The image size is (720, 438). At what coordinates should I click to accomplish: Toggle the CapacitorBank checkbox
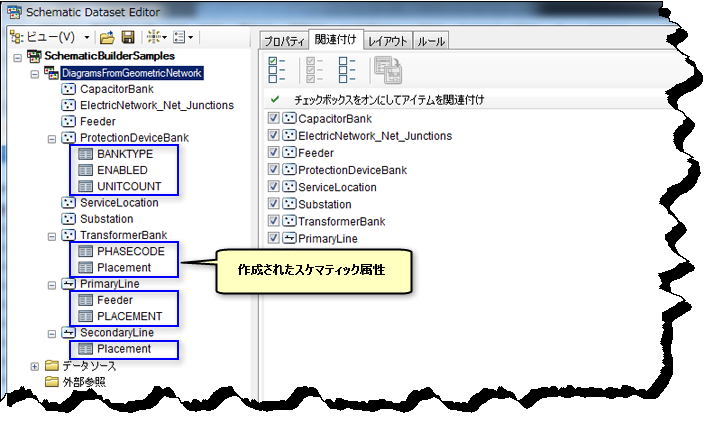(273, 118)
